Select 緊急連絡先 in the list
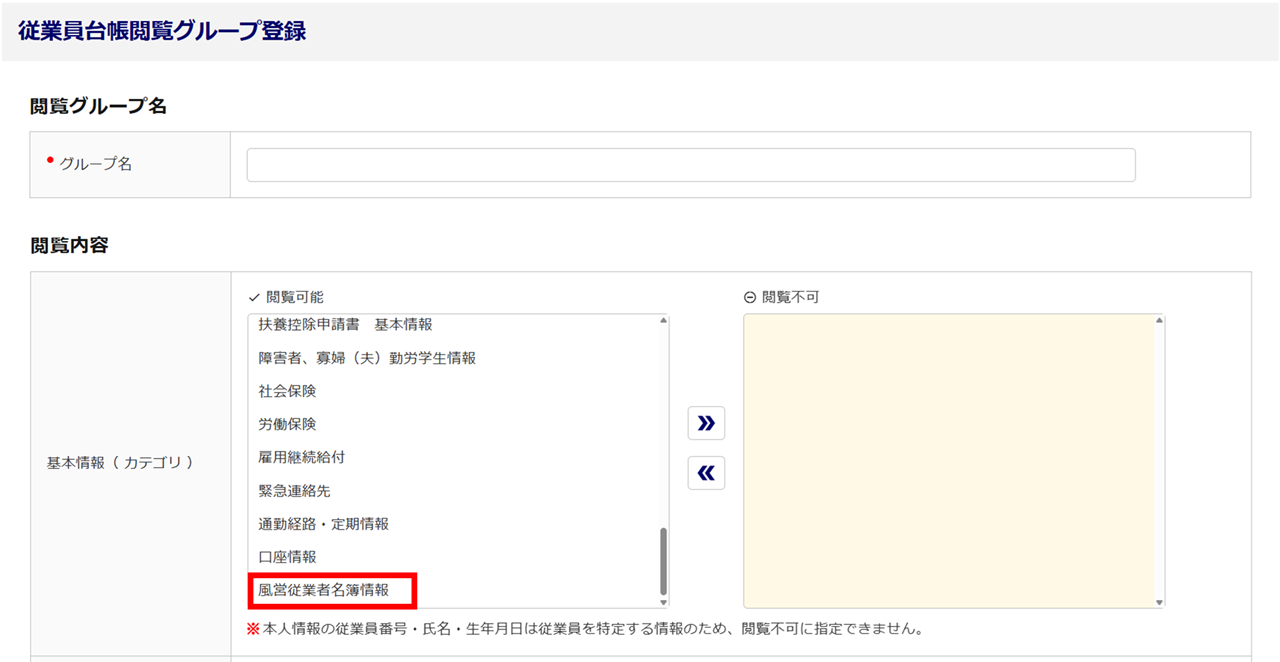Viewport: 1280px width, 662px height. pyautogui.click(x=294, y=491)
